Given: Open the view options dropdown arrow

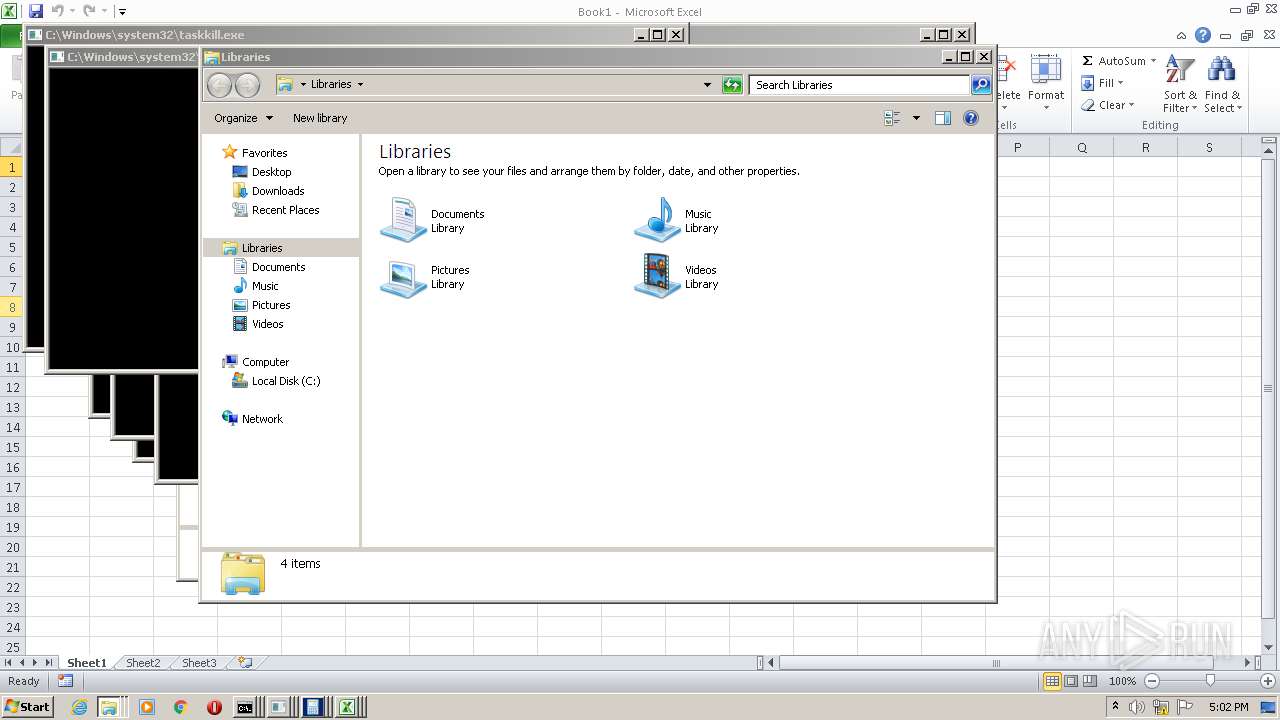Looking at the screenshot, I should [916, 118].
